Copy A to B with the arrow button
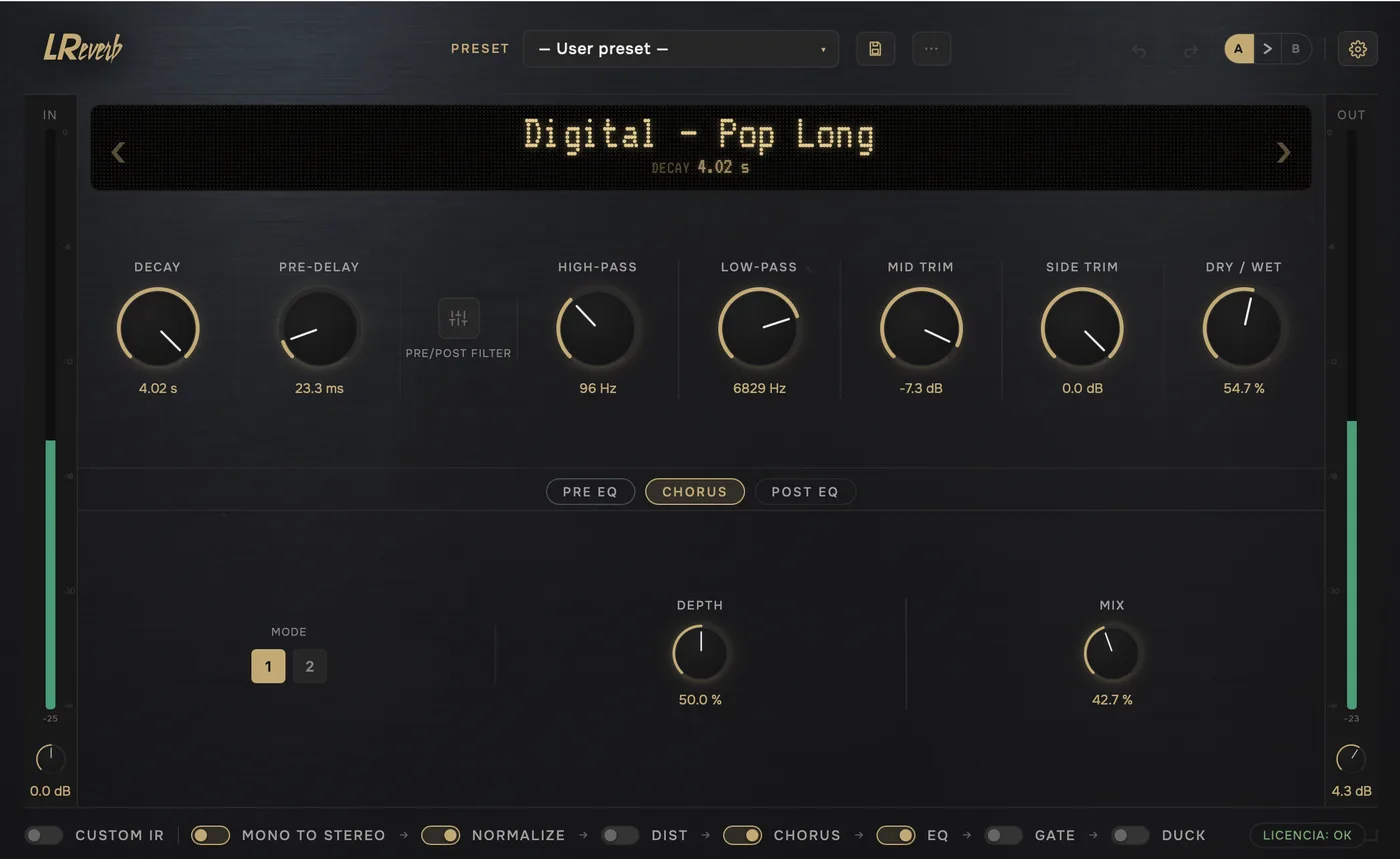The width and height of the screenshot is (1400, 859). (x=1267, y=49)
